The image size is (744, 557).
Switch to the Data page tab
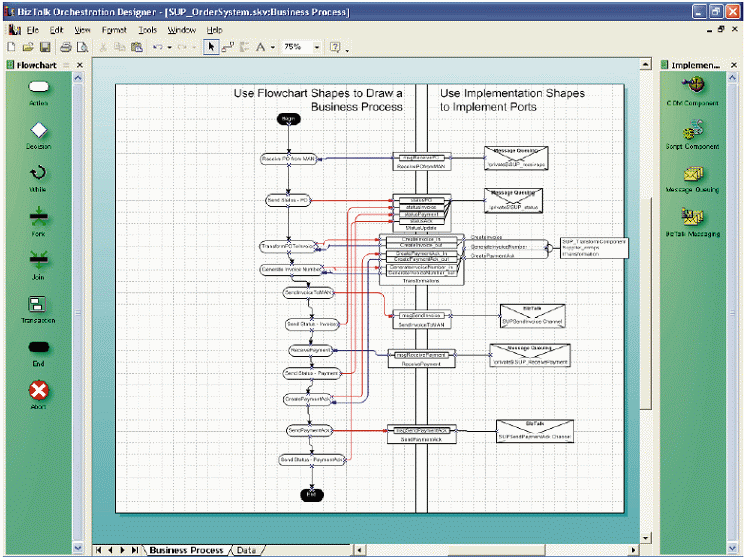(x=246, y=550)
